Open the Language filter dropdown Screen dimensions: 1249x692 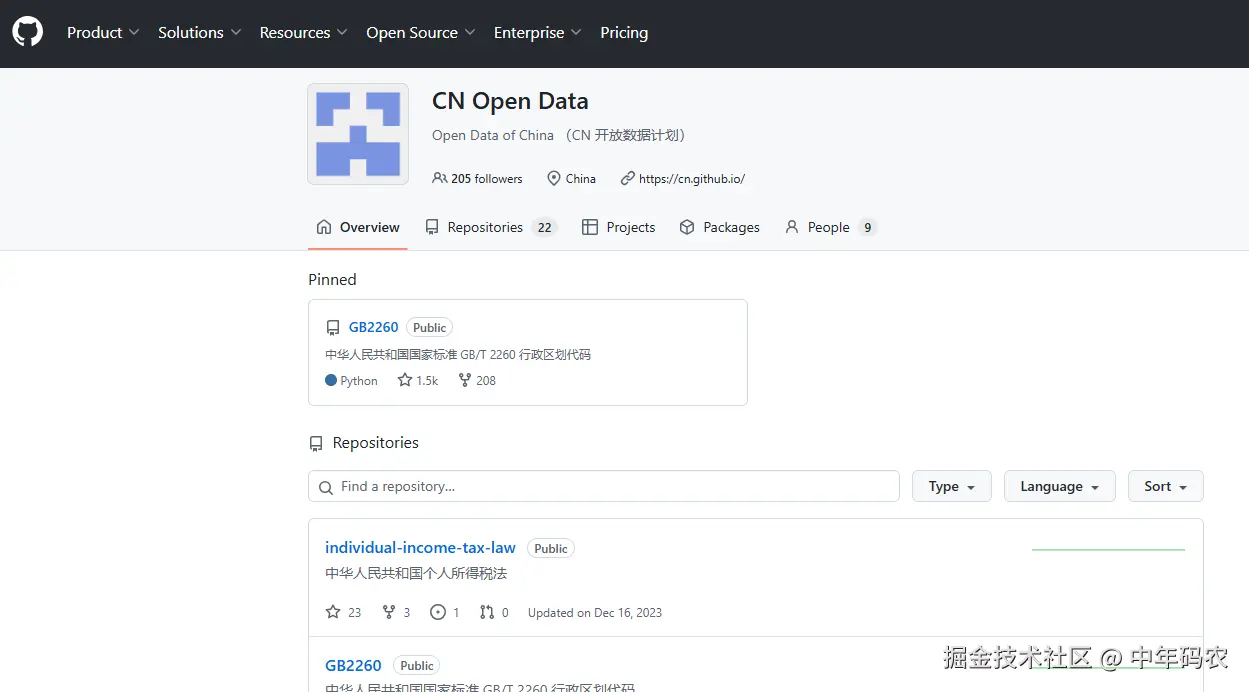click(x=1060, y=486)
